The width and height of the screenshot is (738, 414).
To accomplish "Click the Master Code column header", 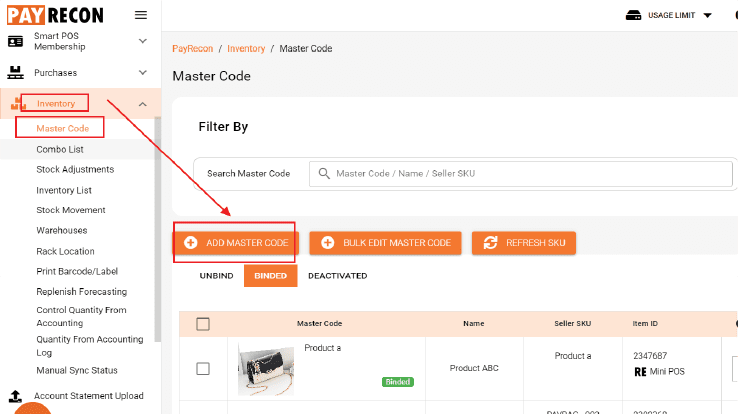I will pos(320,324).
